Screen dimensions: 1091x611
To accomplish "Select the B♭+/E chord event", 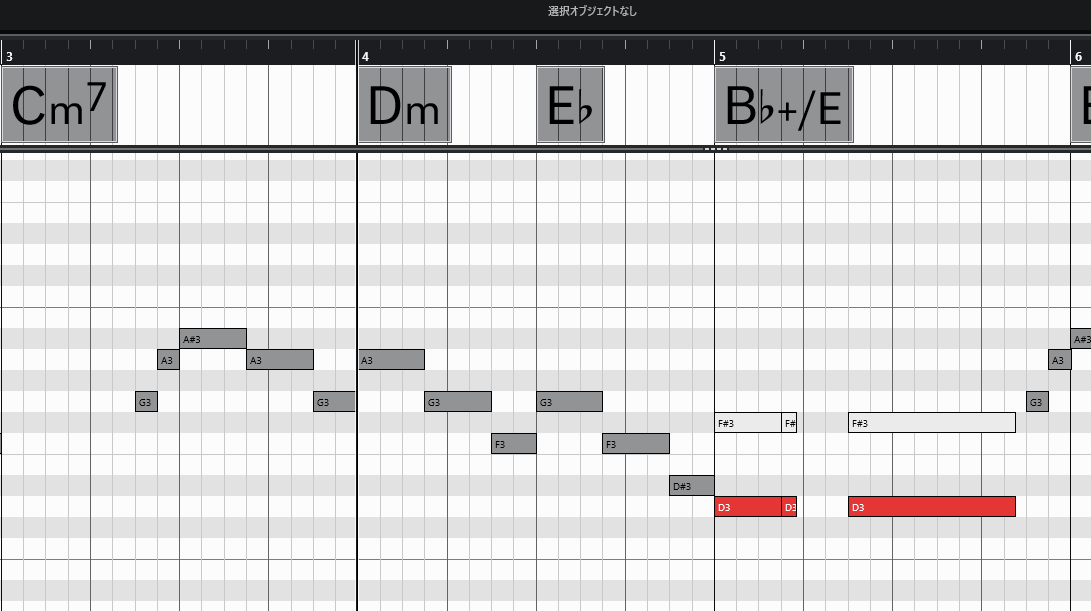I will click(x=783, y=105).
